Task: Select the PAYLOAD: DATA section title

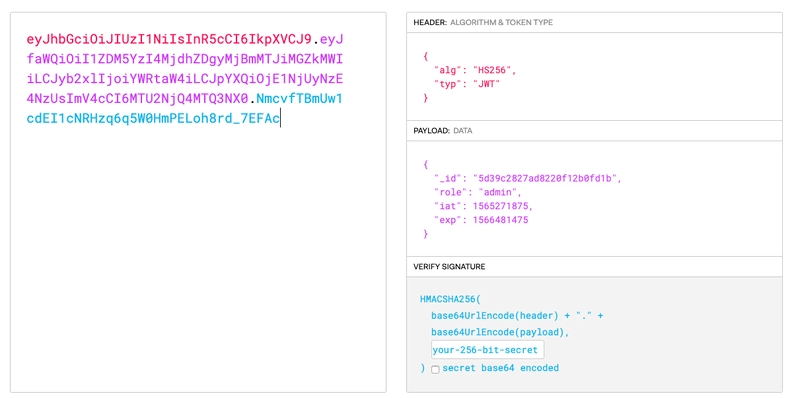Action: coord(442,131)
